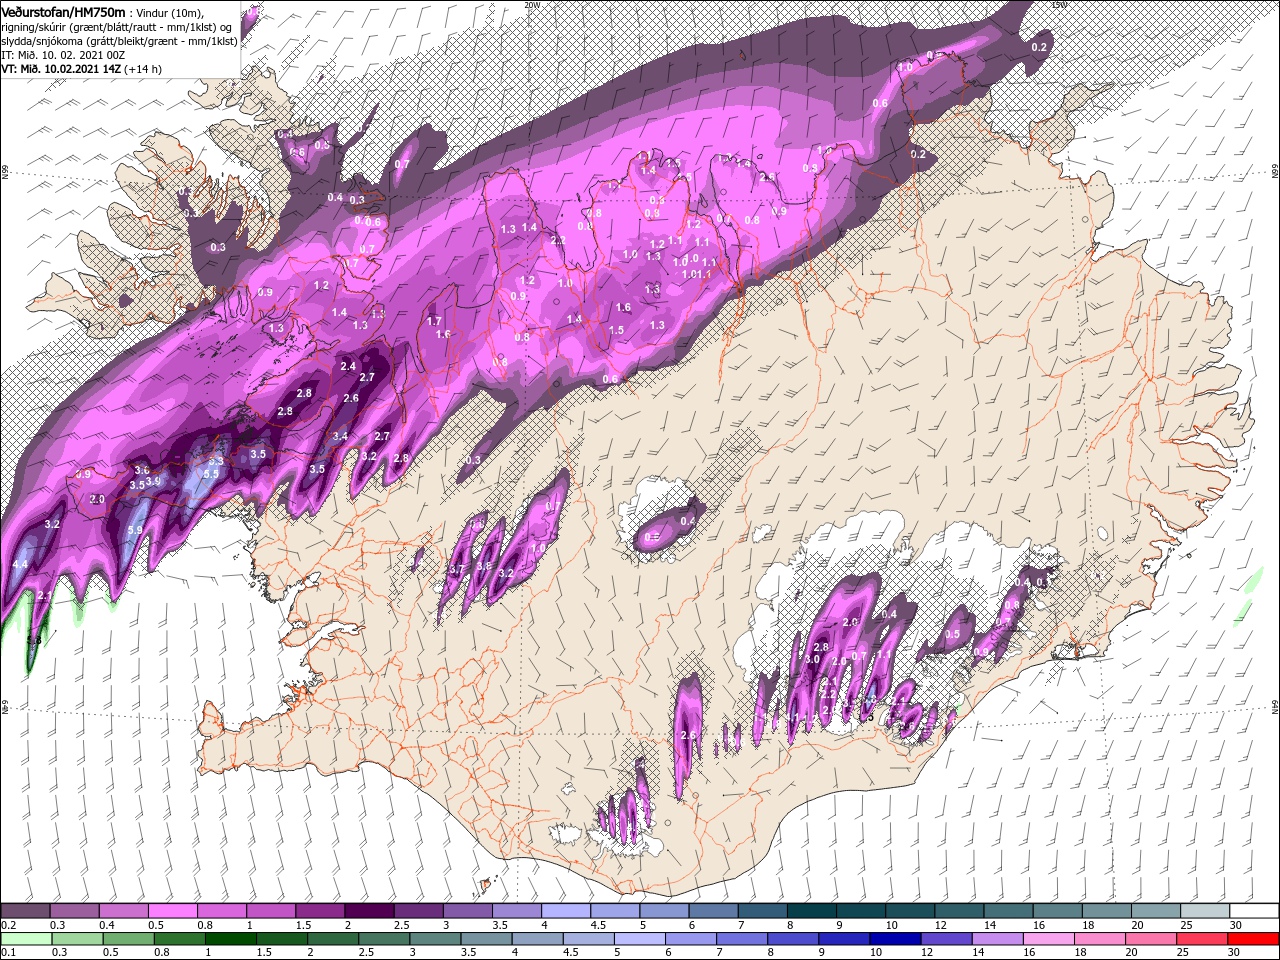The width and height of the screenshot is (1280, 960).
Task: Click the 'slydda/snjókoma (grátt/bleikt/grænt - mm/1klst)' line
Action: (x=119, y=41)
